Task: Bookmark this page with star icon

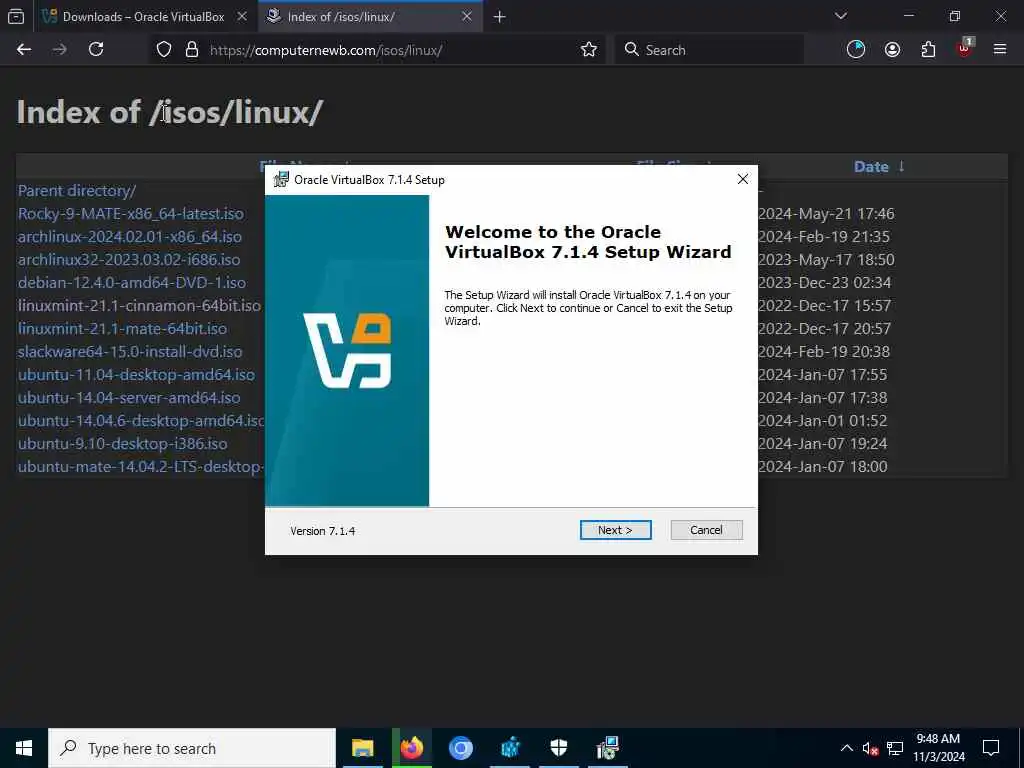Action: point(588,50)
